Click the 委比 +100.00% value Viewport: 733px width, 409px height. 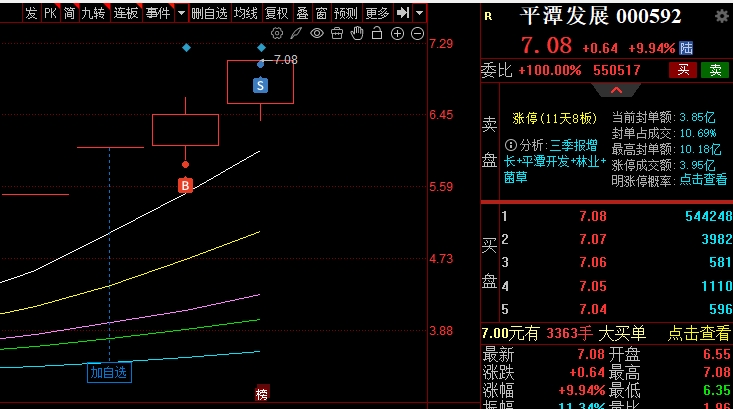pos(550,70)
